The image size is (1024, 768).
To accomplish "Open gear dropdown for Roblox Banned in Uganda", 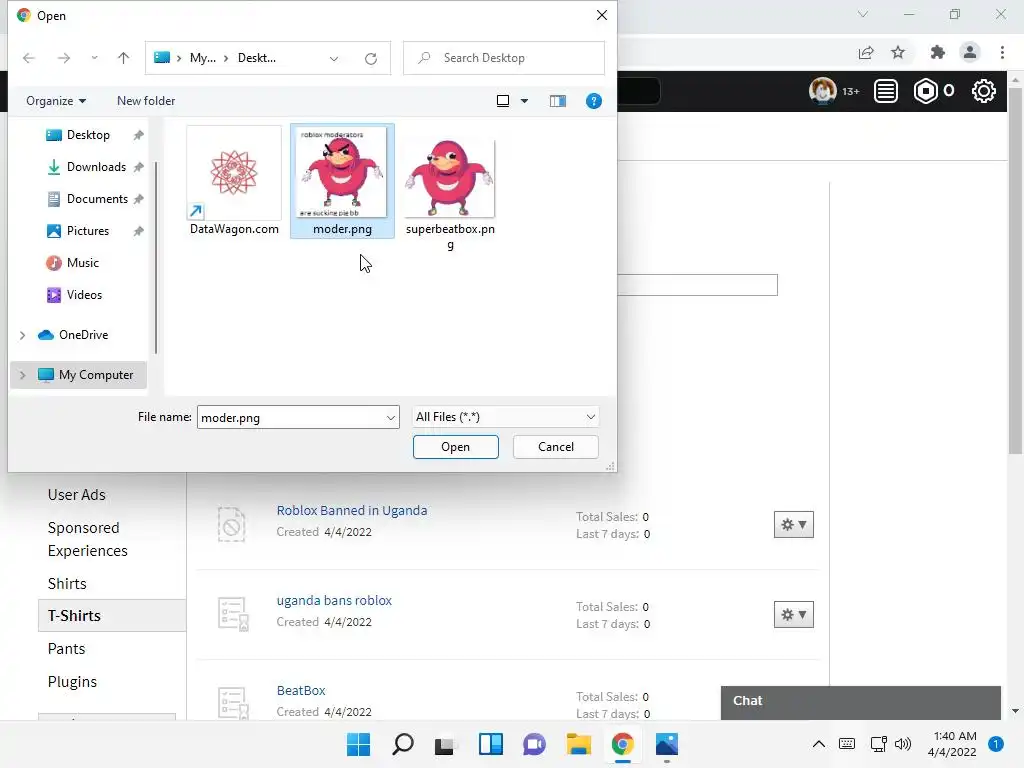I will [x=793, y=524].
